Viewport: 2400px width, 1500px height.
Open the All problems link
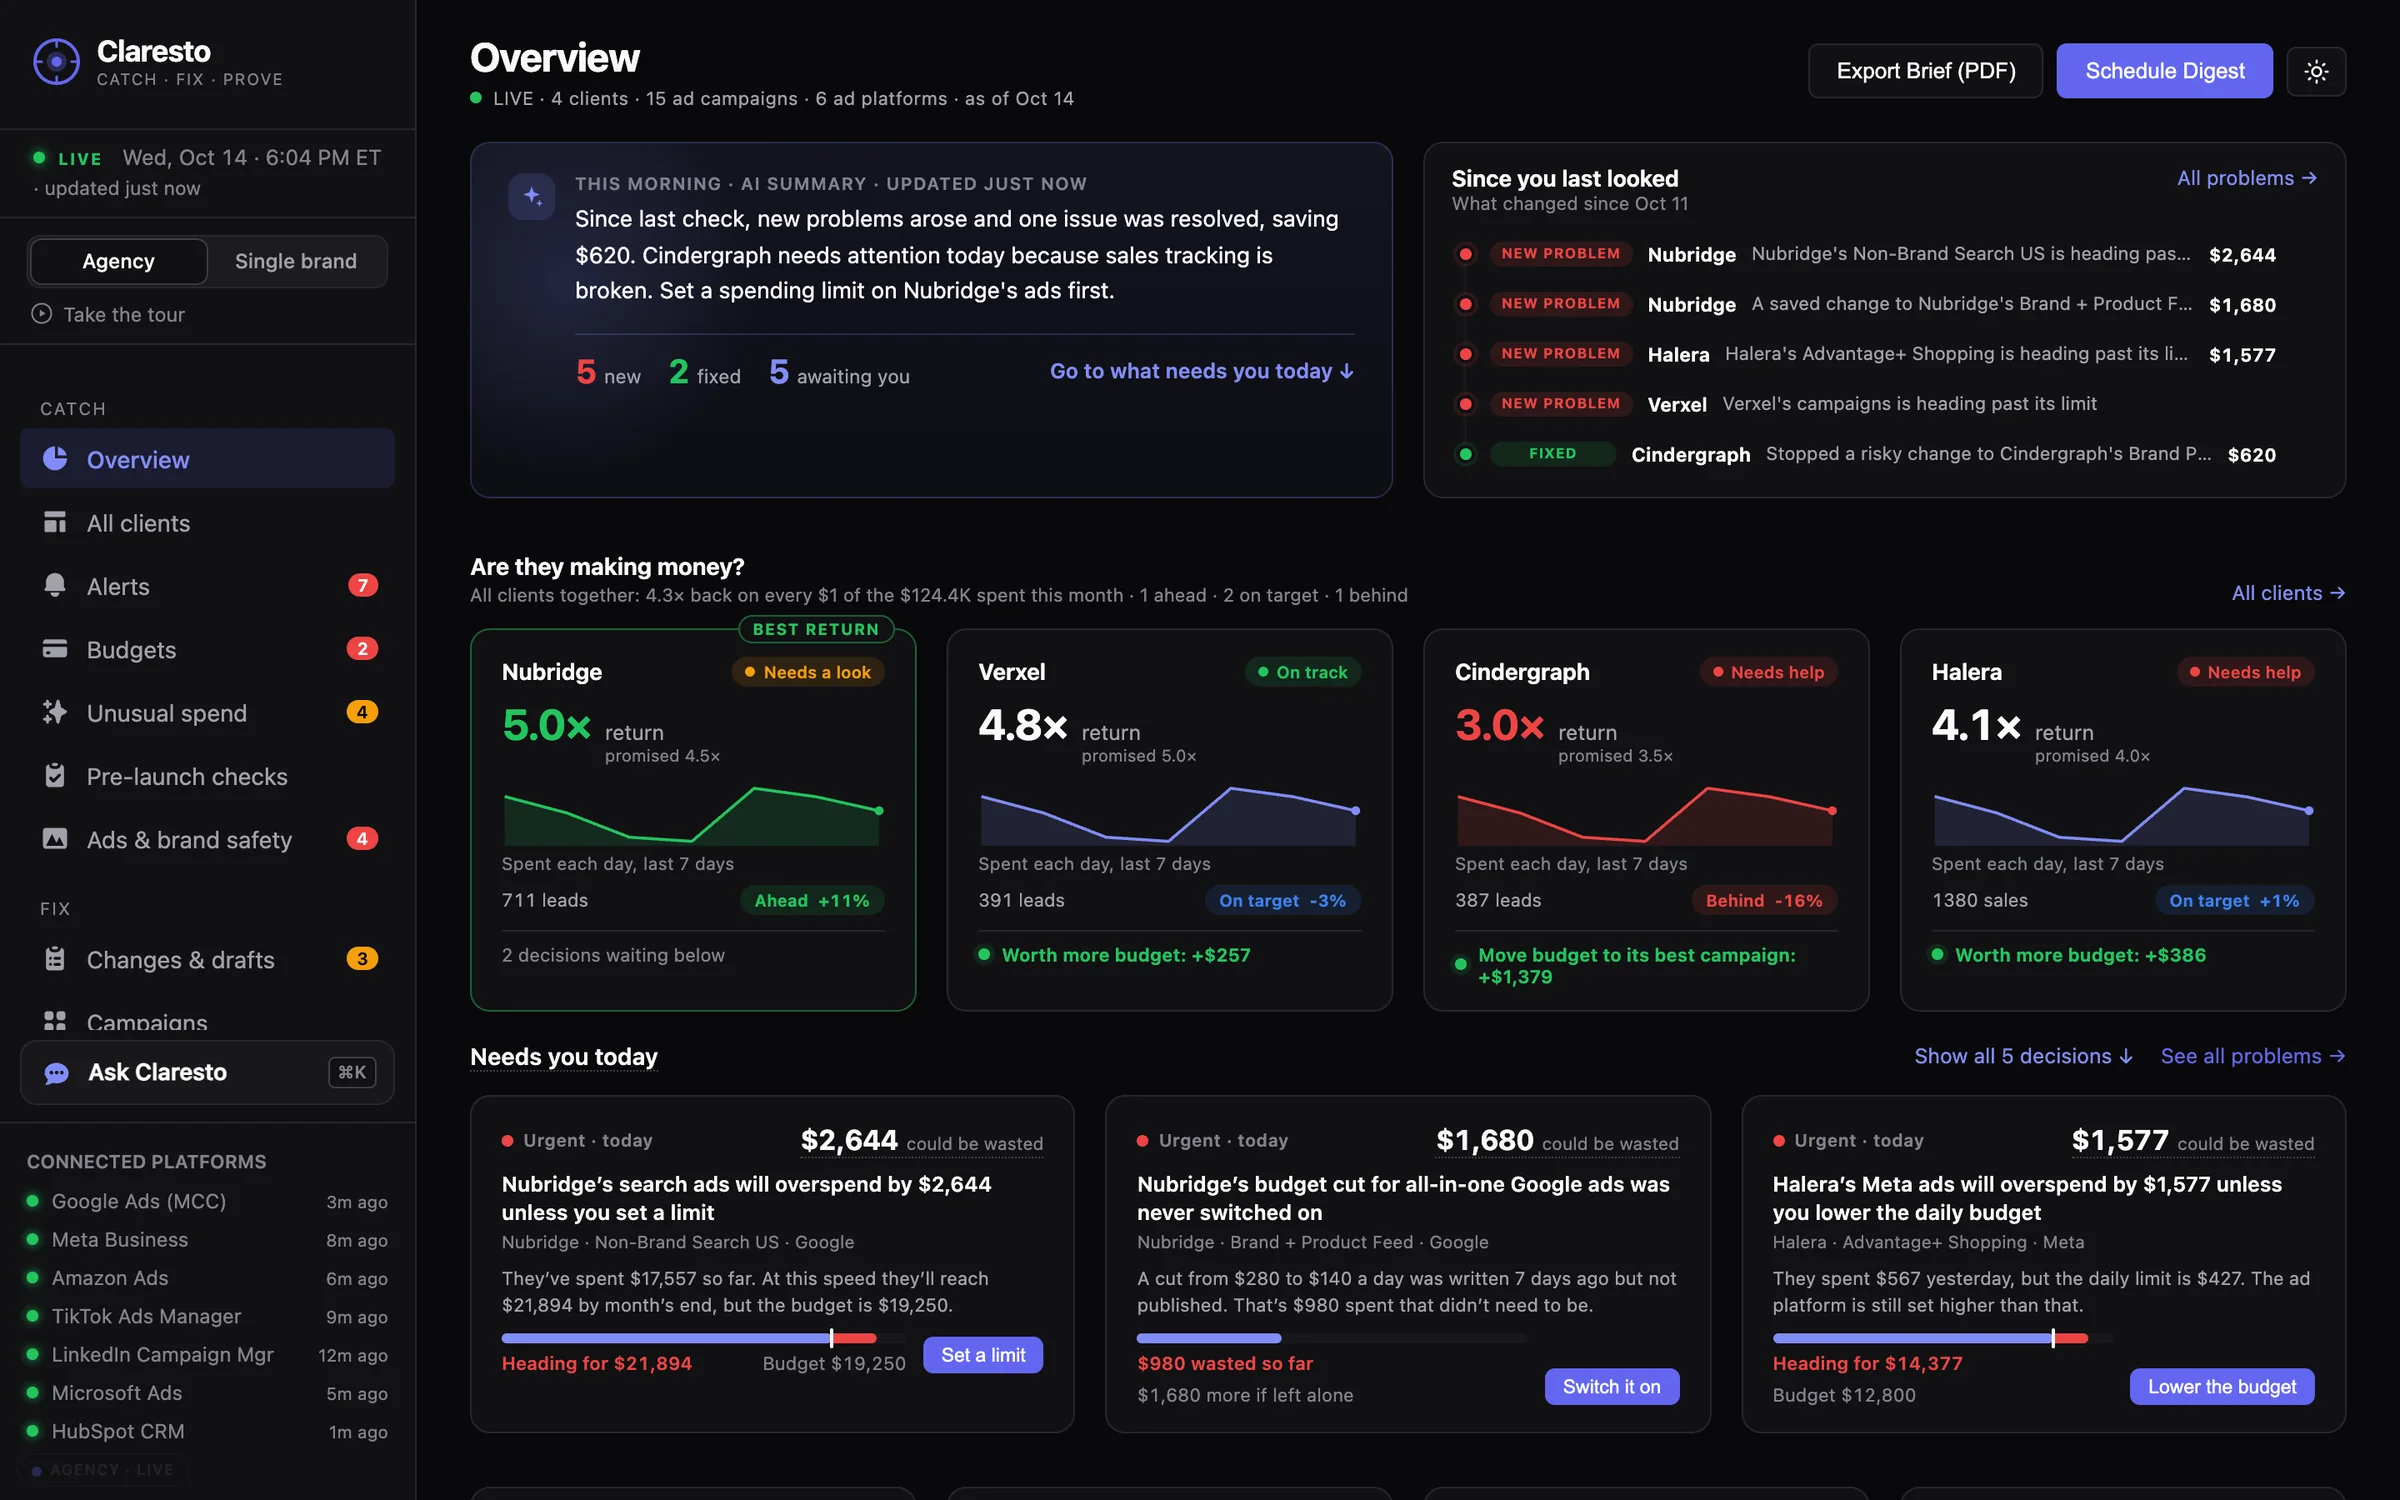pyautogui.click(x=2247, y=178)
